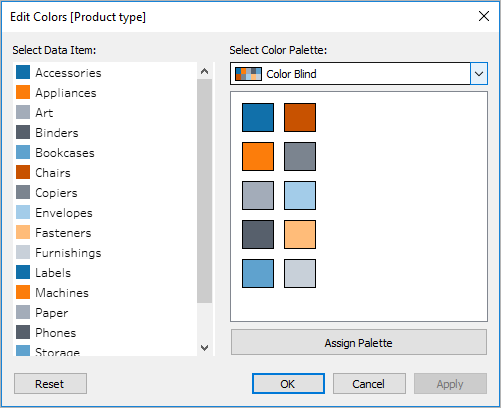Click the data item list scrollbar thumb
Viewport: 501px width, 408px height.
point(205,191)
